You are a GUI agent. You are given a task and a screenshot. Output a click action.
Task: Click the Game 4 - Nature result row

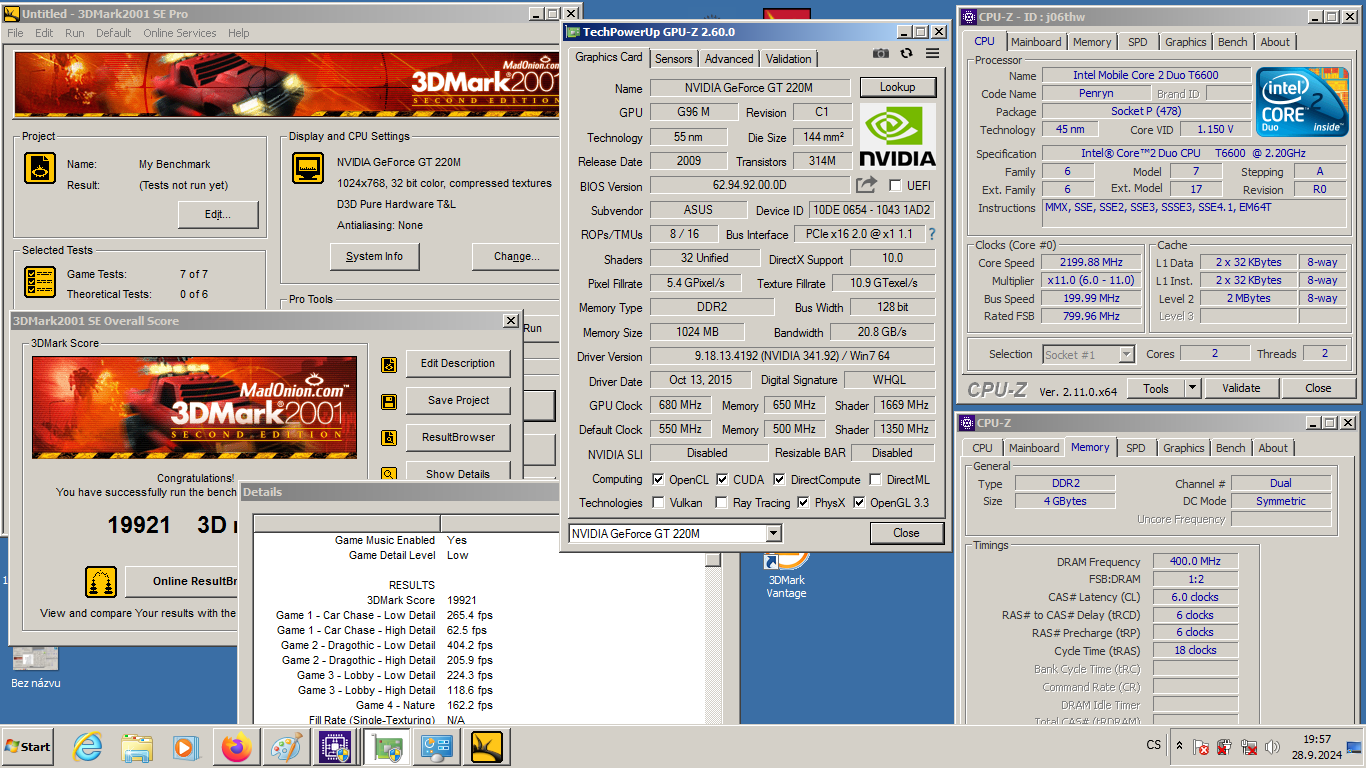coord(424,705)
